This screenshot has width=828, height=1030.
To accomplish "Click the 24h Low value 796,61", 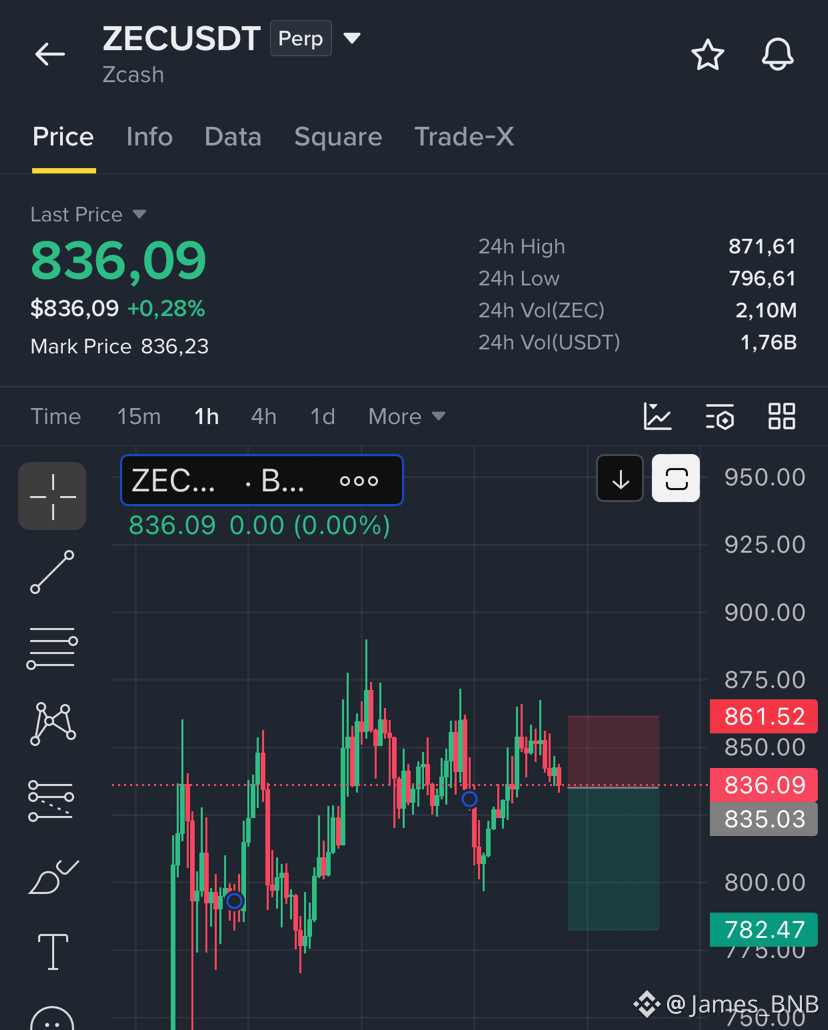I will [x=762, y=279].
